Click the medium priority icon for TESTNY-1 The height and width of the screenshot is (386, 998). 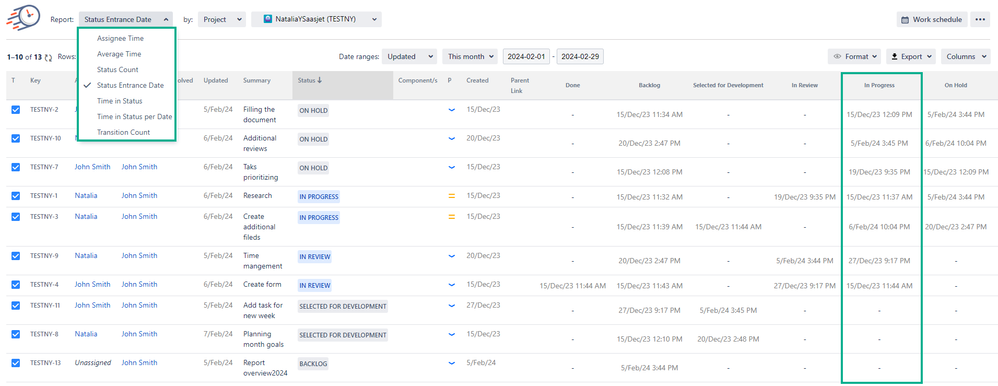tap(452, 196)
